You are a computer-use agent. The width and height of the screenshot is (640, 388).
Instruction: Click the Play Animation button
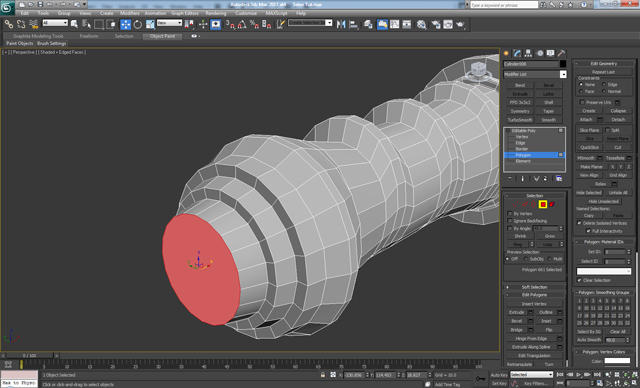click(x=579, y=375)
